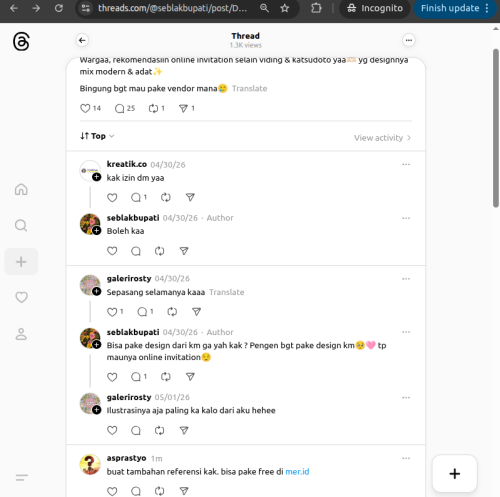Screen dimensions: 500x497
Task: Open View activity
Action: coord(382,138)
